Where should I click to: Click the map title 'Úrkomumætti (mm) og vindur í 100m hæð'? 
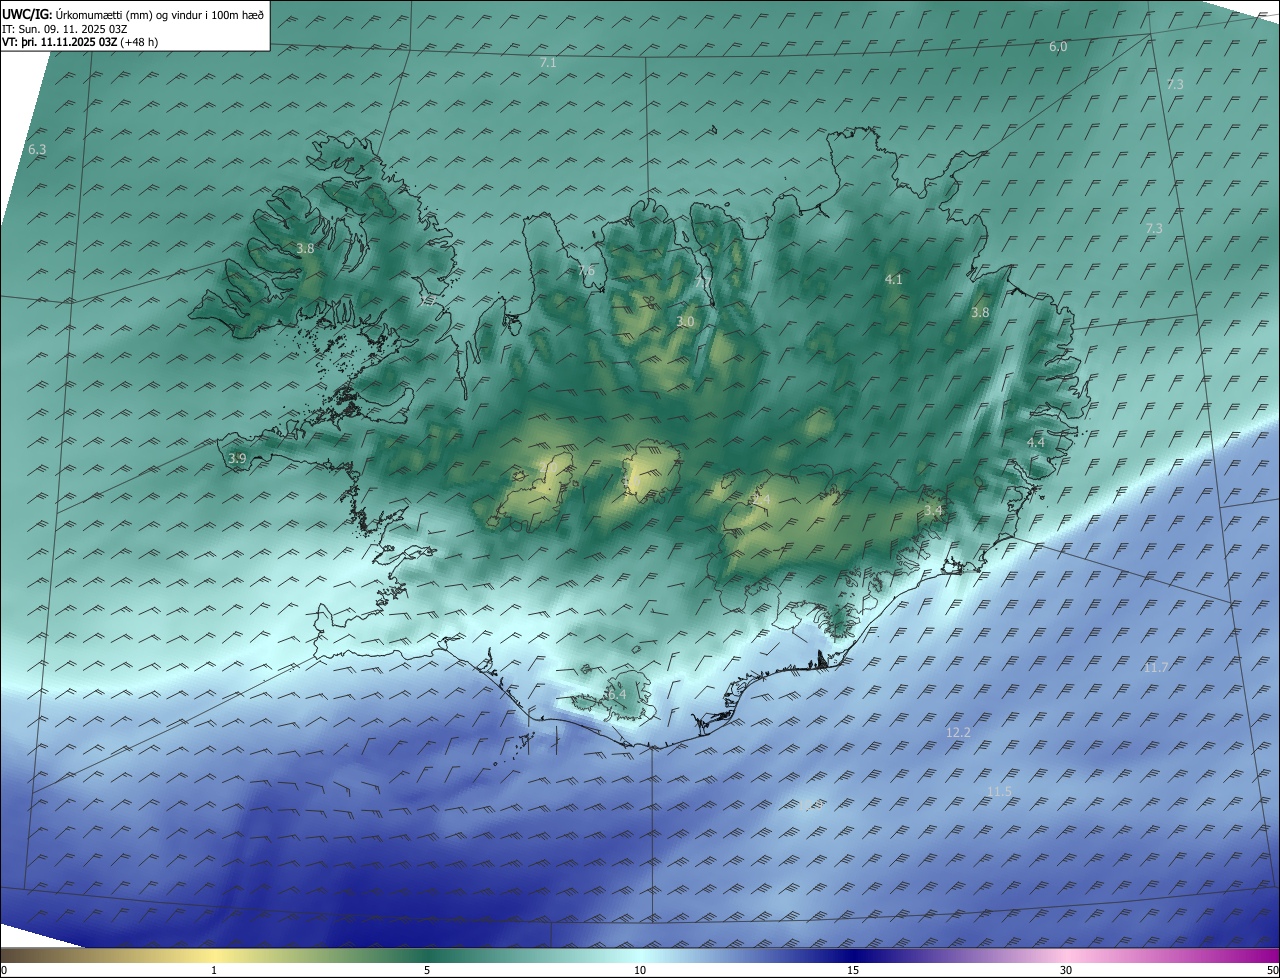(159, 15)
